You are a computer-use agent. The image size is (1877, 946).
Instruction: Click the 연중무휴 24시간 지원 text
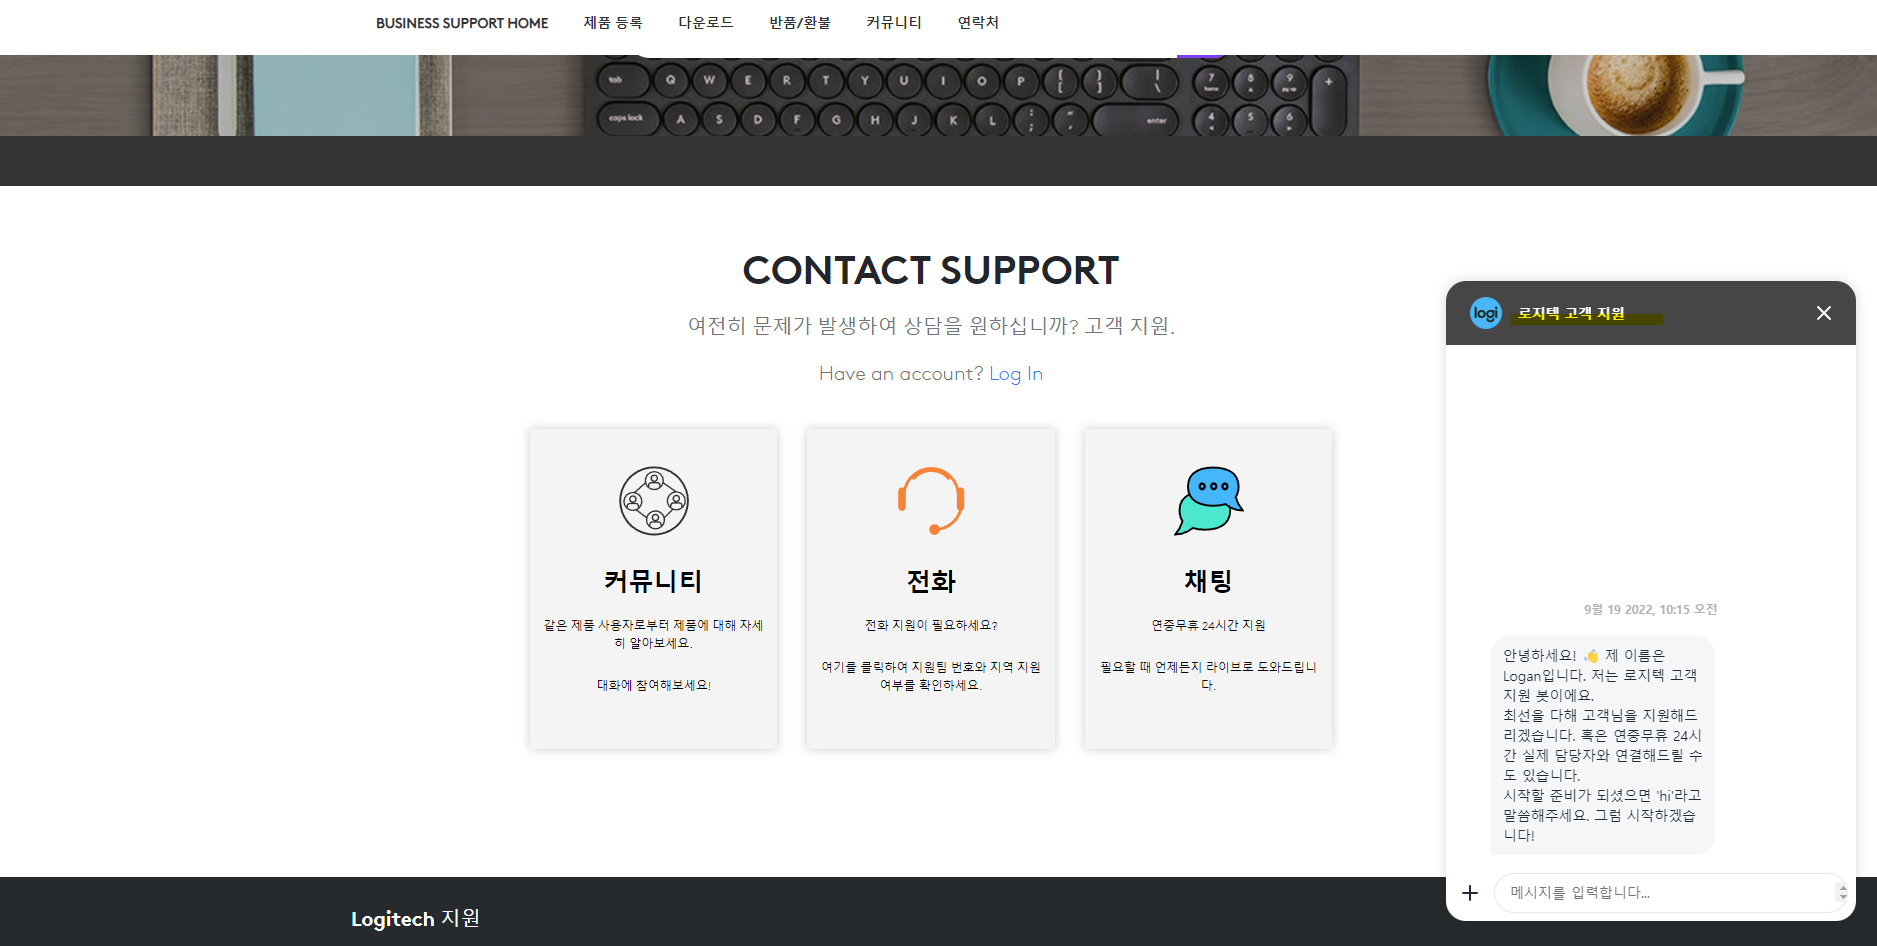click(x=1208, y=625)
